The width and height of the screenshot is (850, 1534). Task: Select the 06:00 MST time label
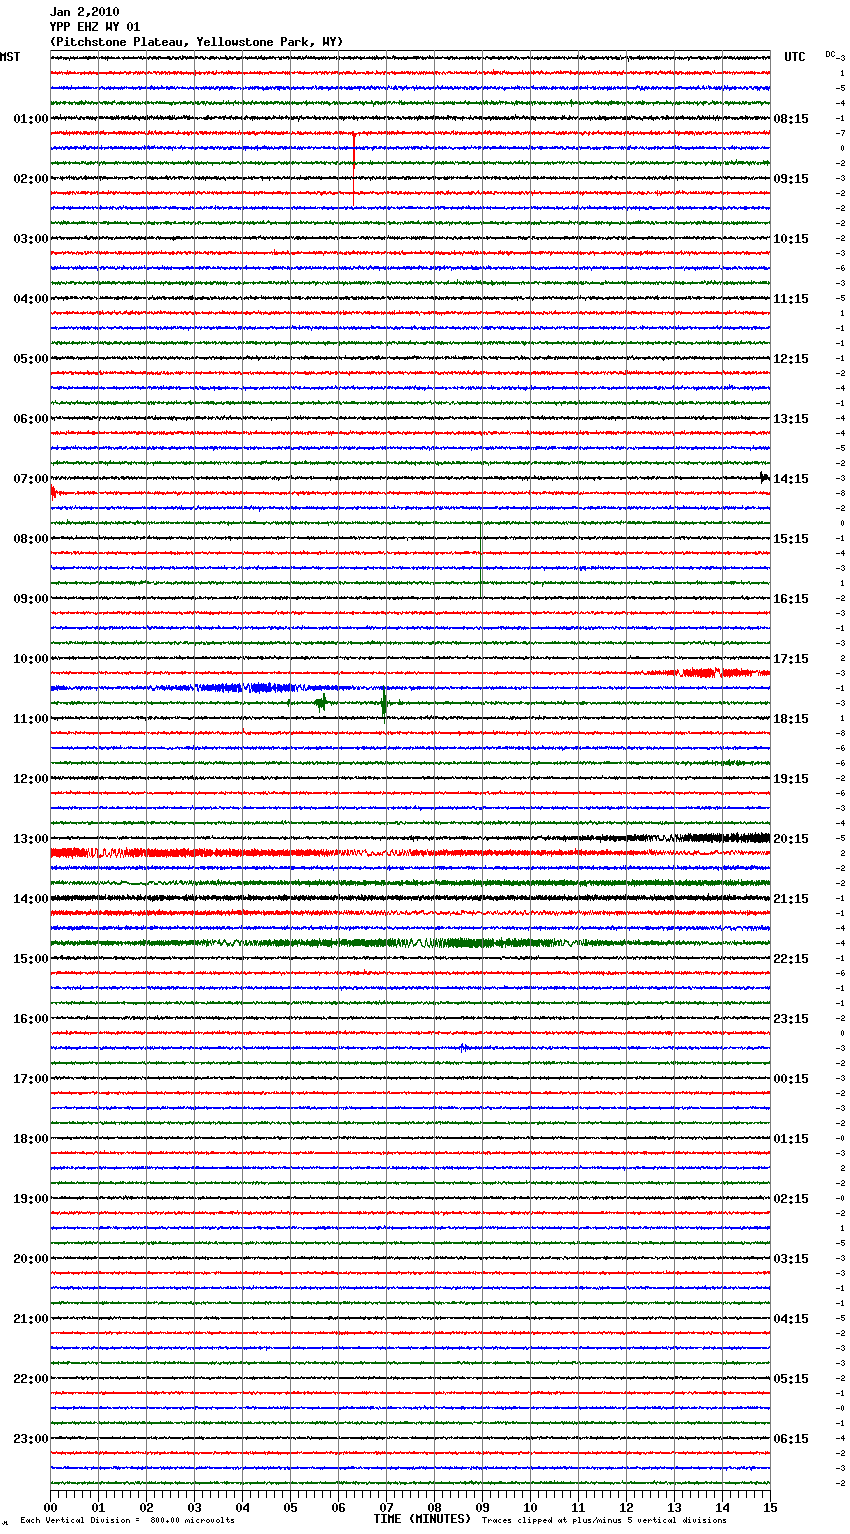31,419
